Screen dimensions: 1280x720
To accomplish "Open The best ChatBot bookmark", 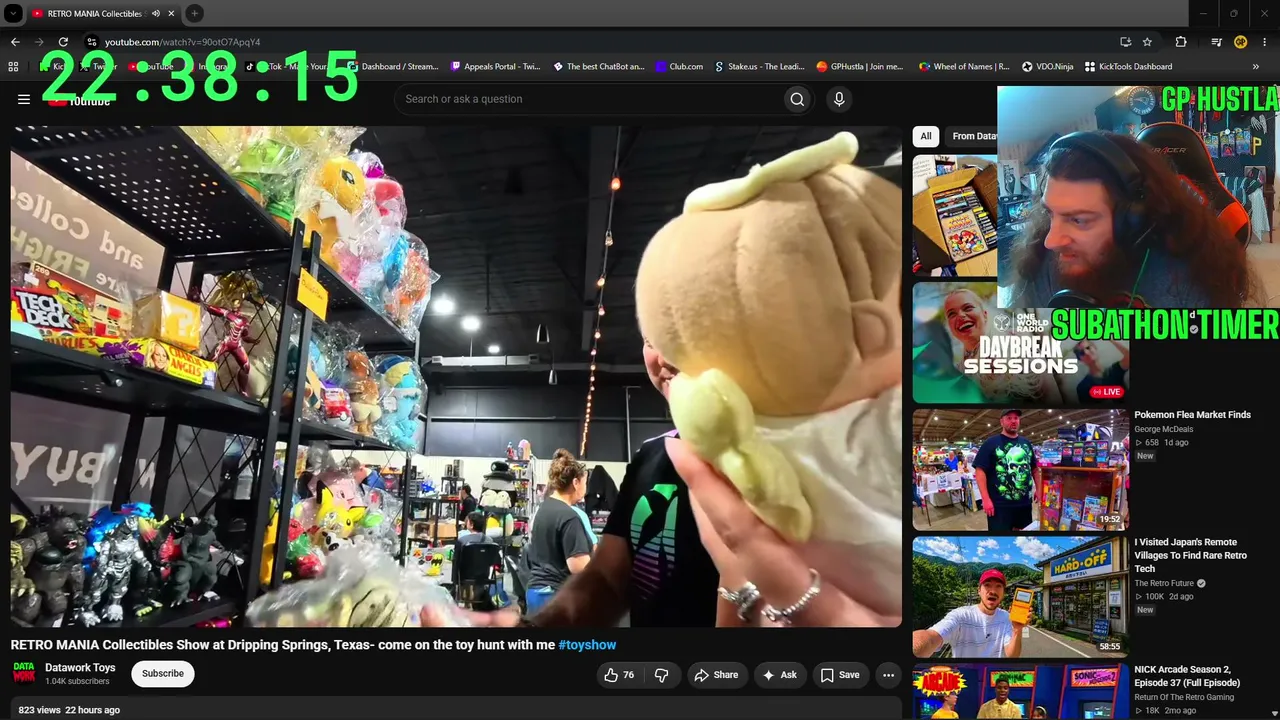I will pos(599,67).
